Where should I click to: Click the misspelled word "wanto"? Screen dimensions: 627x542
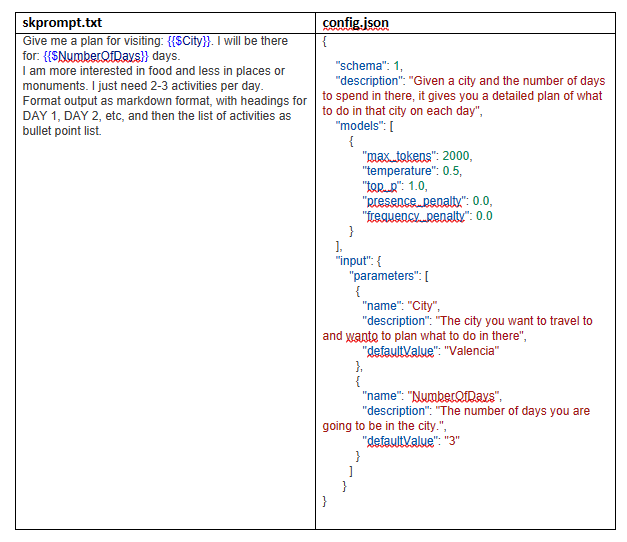click(x=361, y=336)
